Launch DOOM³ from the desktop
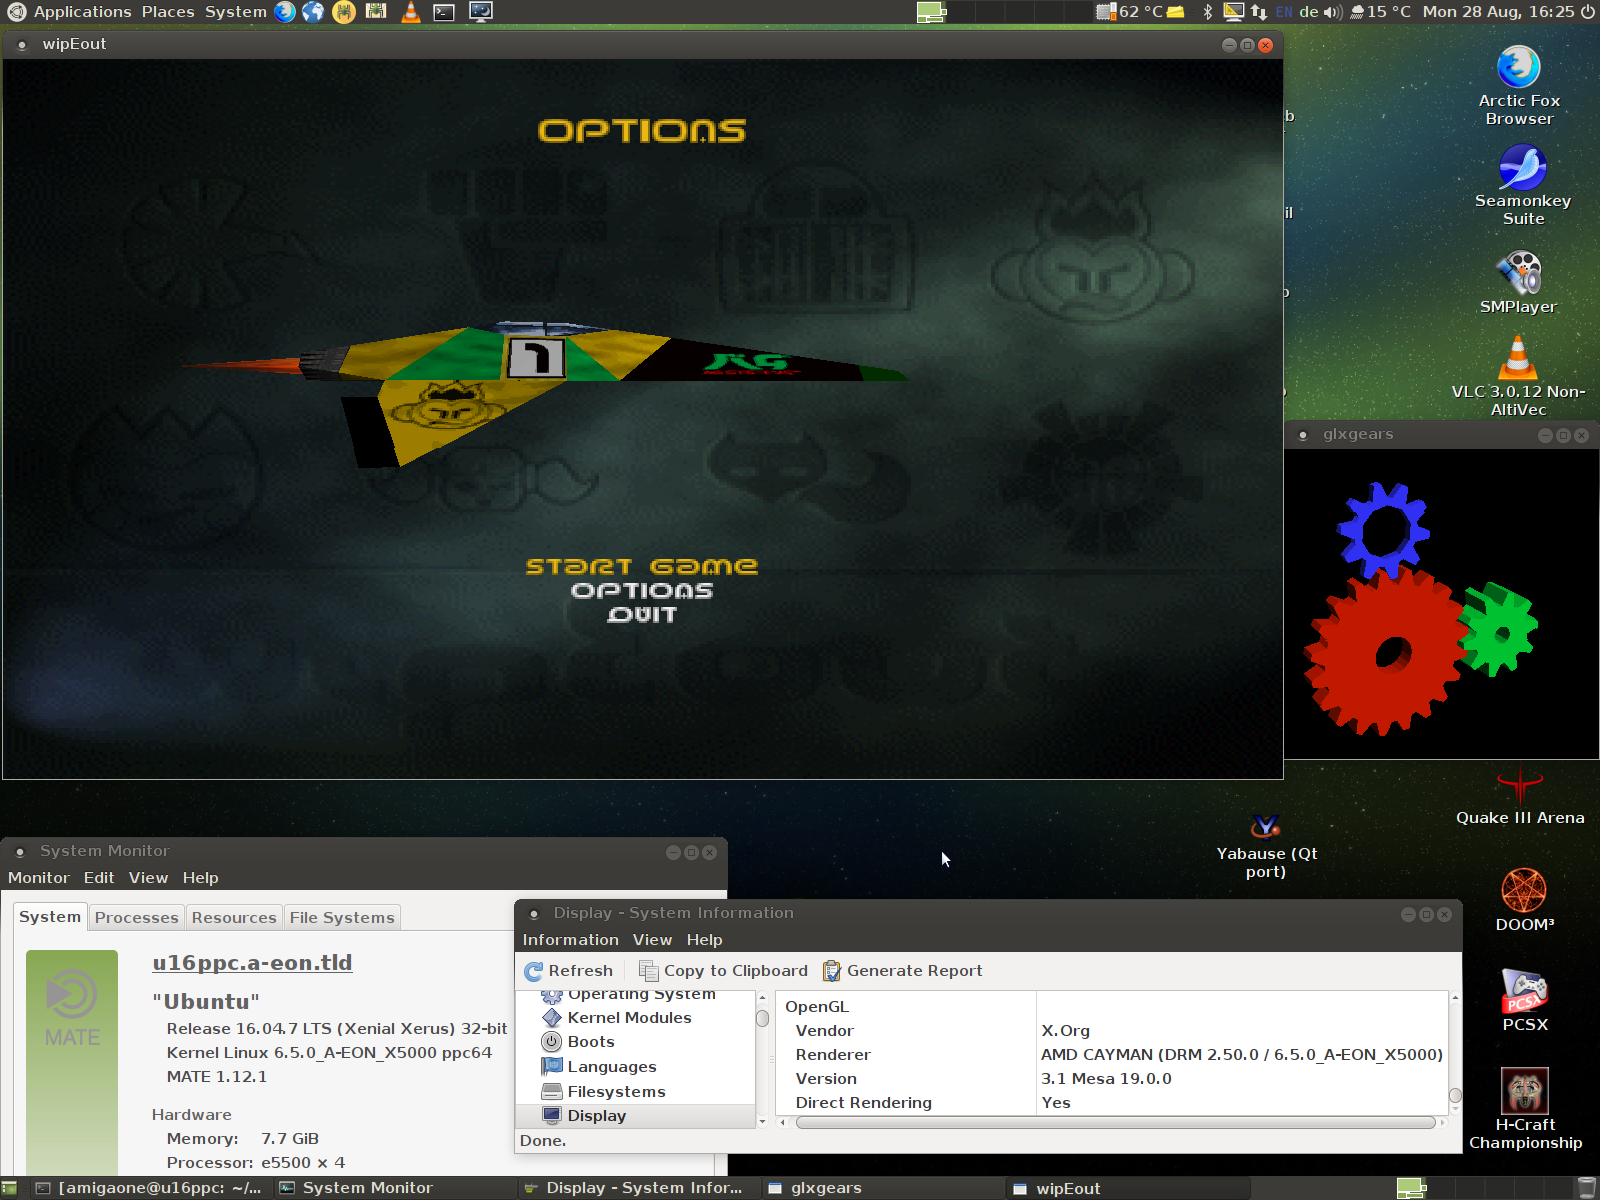The image size is (1600, 1200). coord(1524,901)
